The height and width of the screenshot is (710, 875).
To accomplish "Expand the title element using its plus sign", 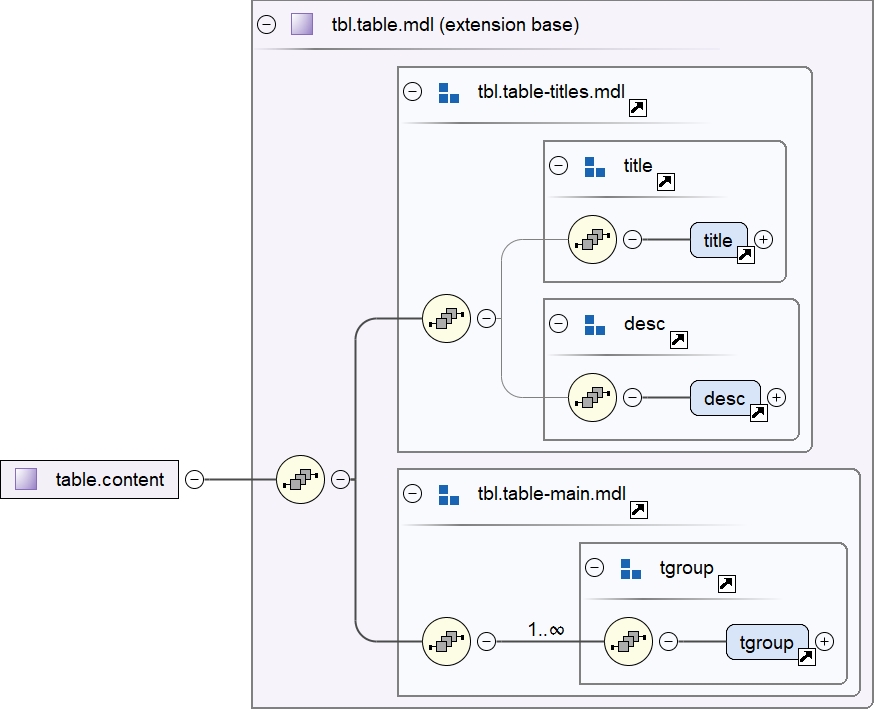I will pyautogui.click(x=763, y=240).
